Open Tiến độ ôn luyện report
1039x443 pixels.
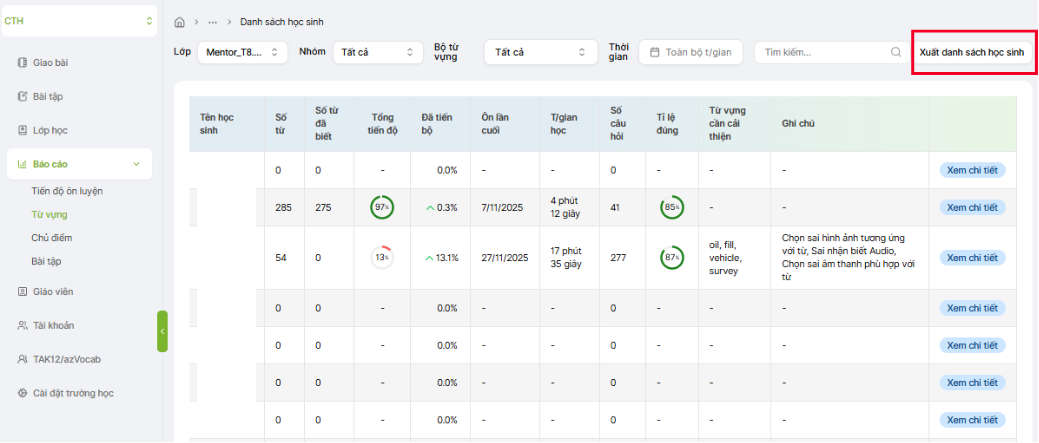pyautogui.click(x=67, y=191)
